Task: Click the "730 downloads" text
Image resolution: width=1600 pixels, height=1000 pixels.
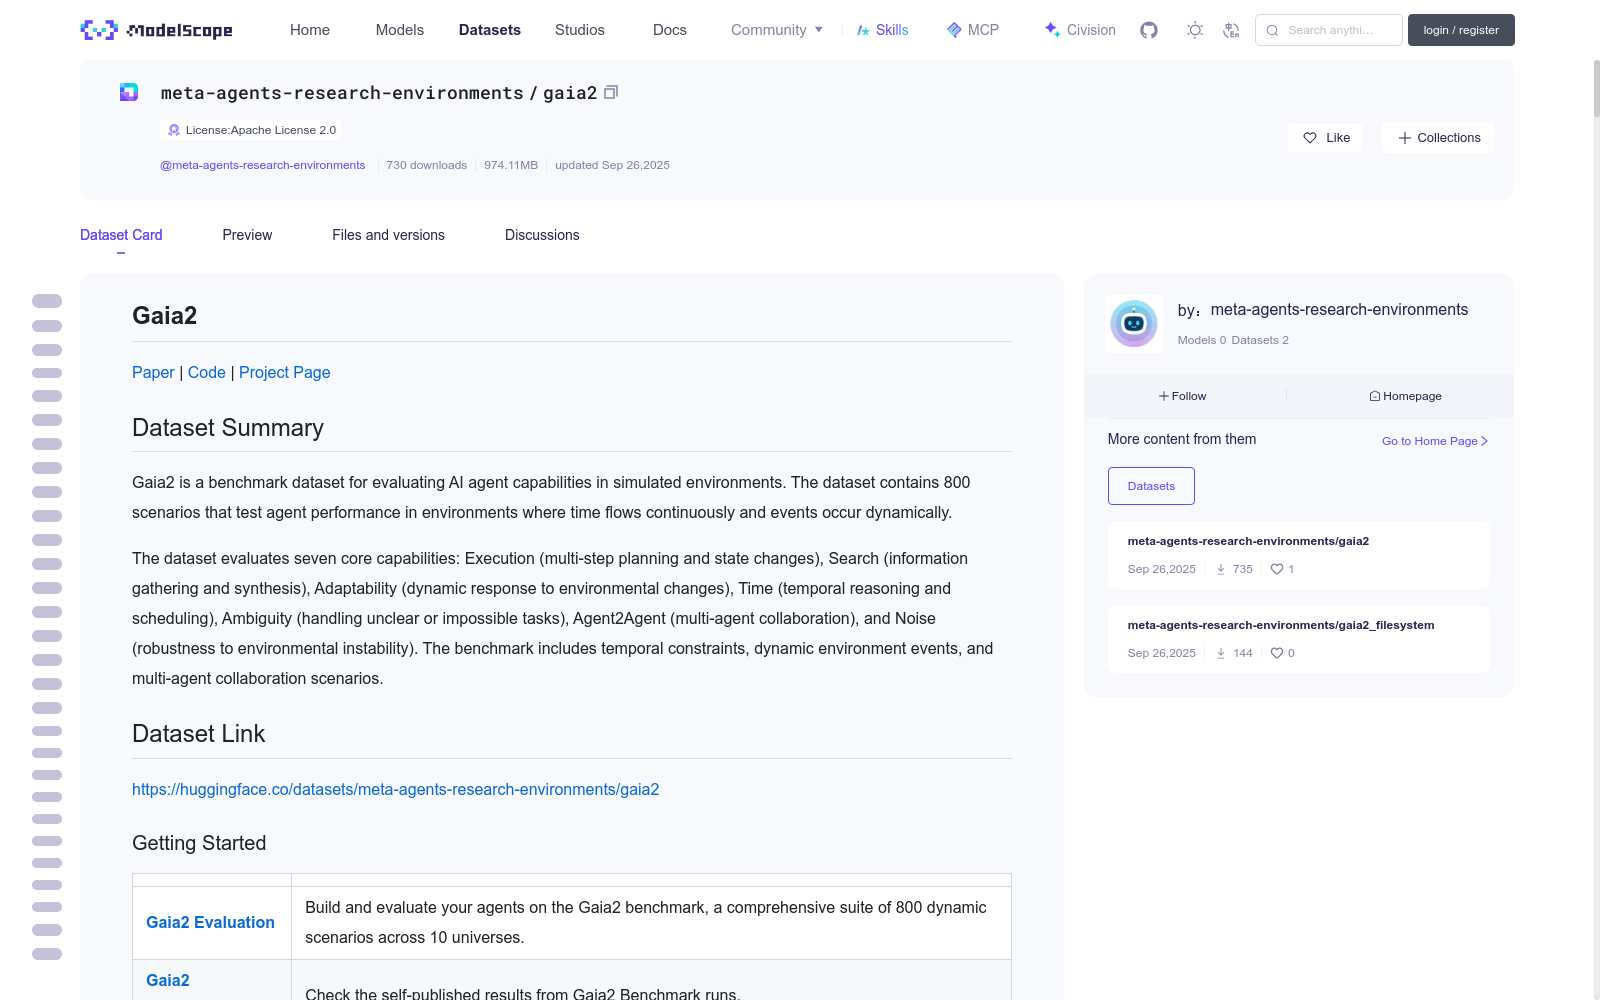Action: pos(427,165)
